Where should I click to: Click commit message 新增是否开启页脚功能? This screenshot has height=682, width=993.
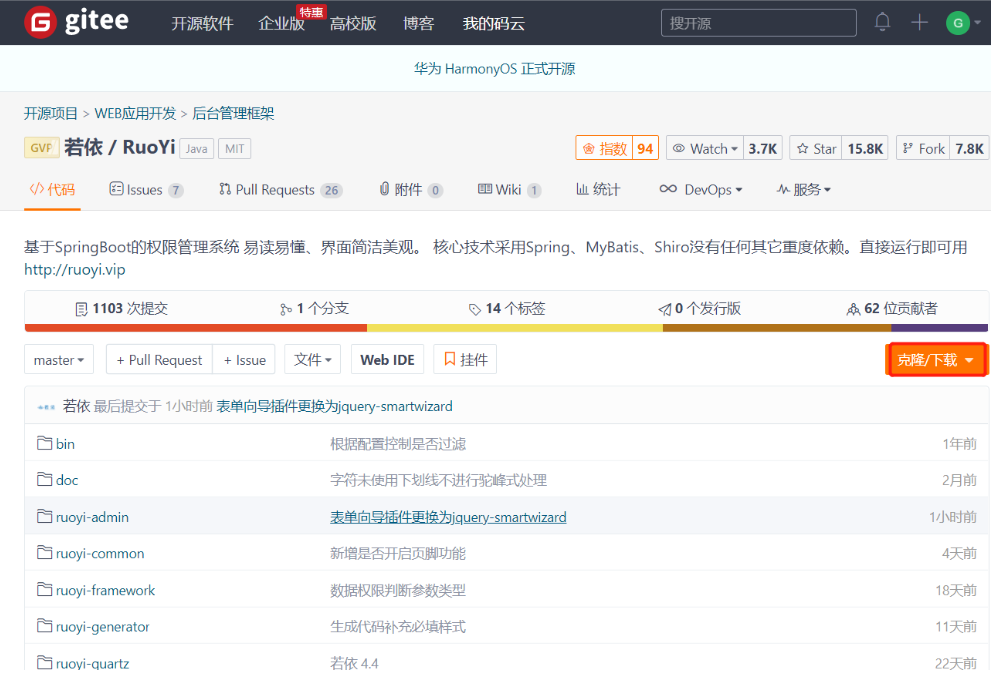[398, 553]
